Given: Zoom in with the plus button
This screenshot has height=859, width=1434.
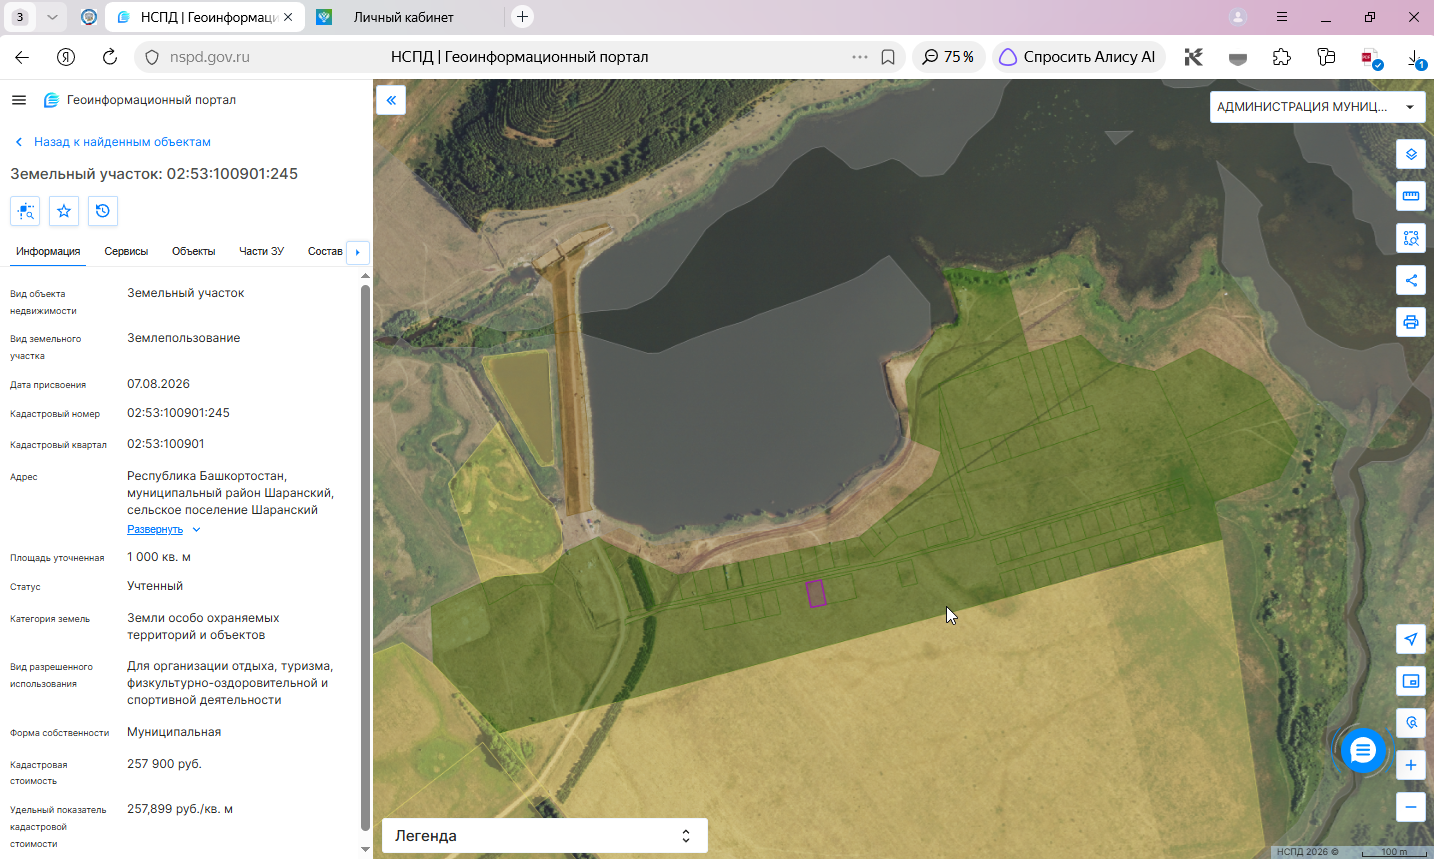Looking at the screenshot, I should click(x=1410, y=765).
